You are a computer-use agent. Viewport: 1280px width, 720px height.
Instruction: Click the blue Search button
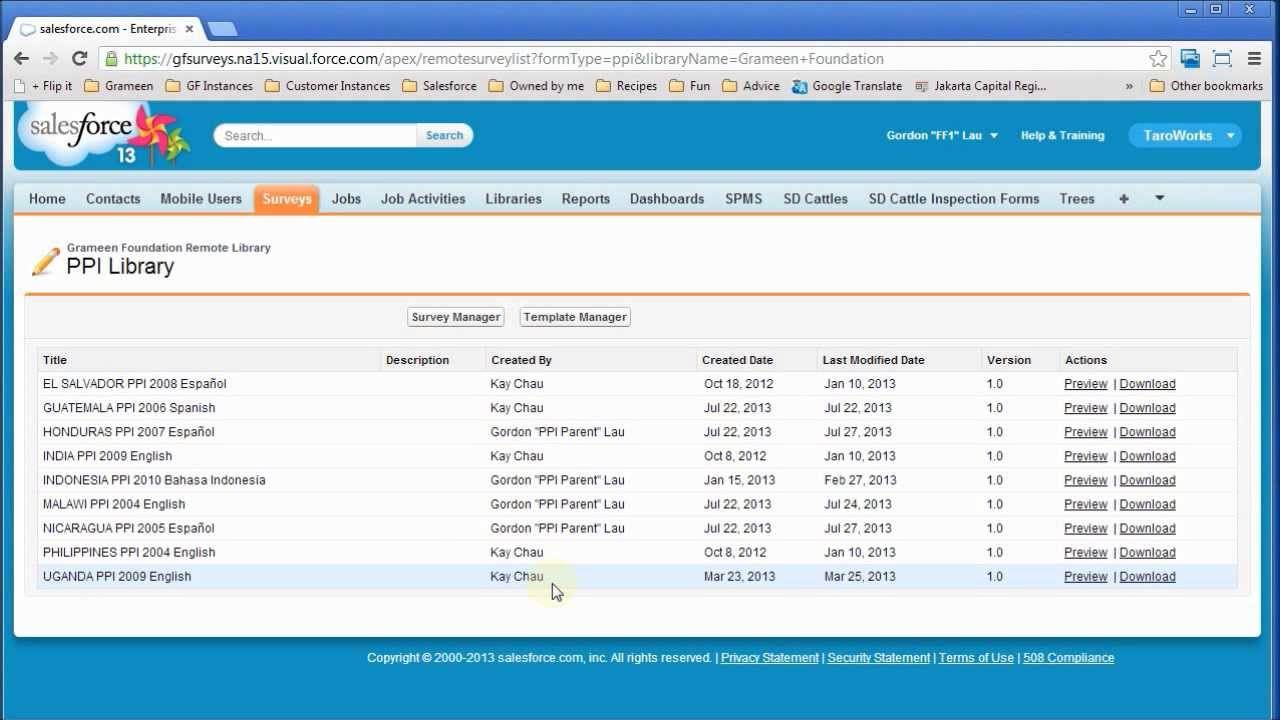click(445, 136)
